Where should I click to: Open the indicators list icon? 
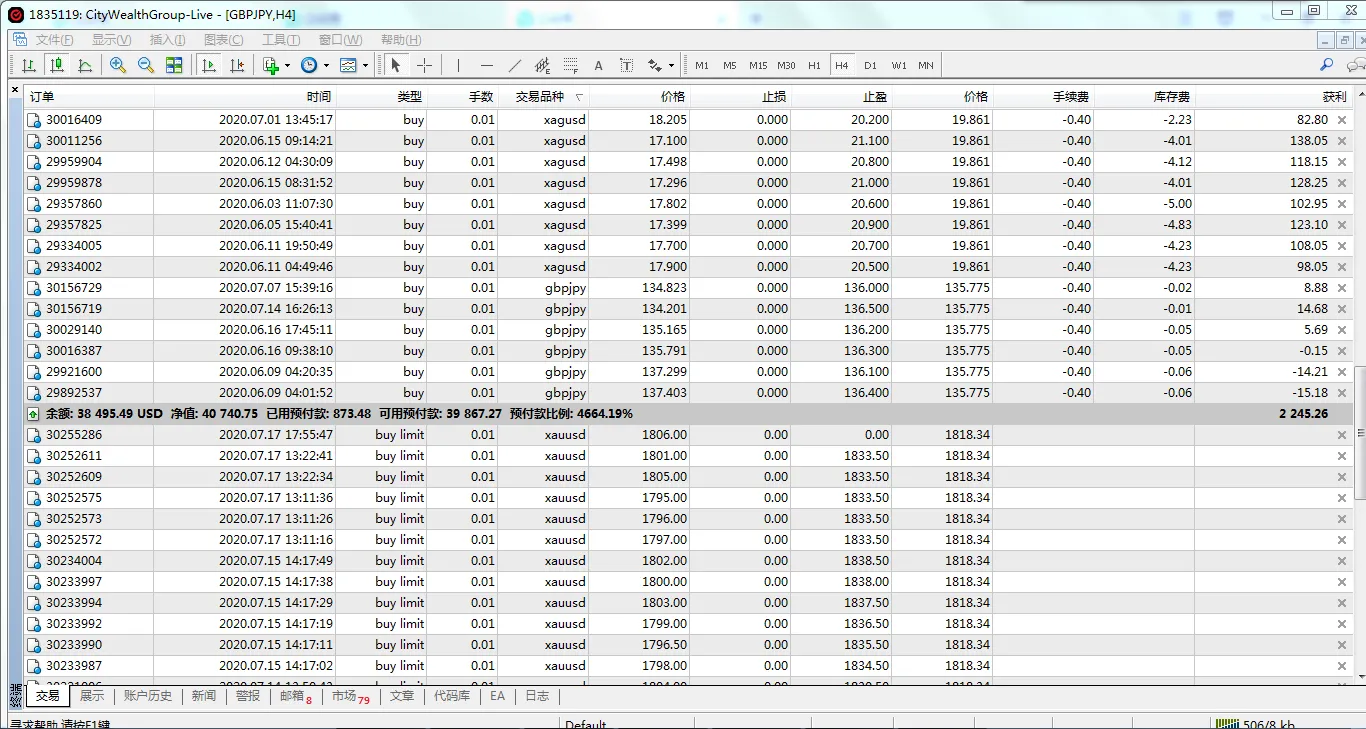tap(270, 65)
